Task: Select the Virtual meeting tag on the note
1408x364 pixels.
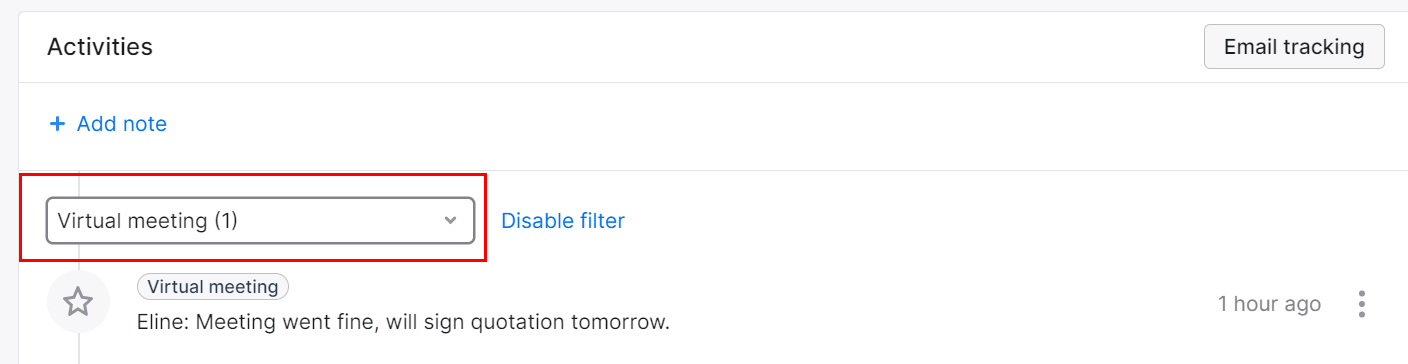Action: point(213,287)
